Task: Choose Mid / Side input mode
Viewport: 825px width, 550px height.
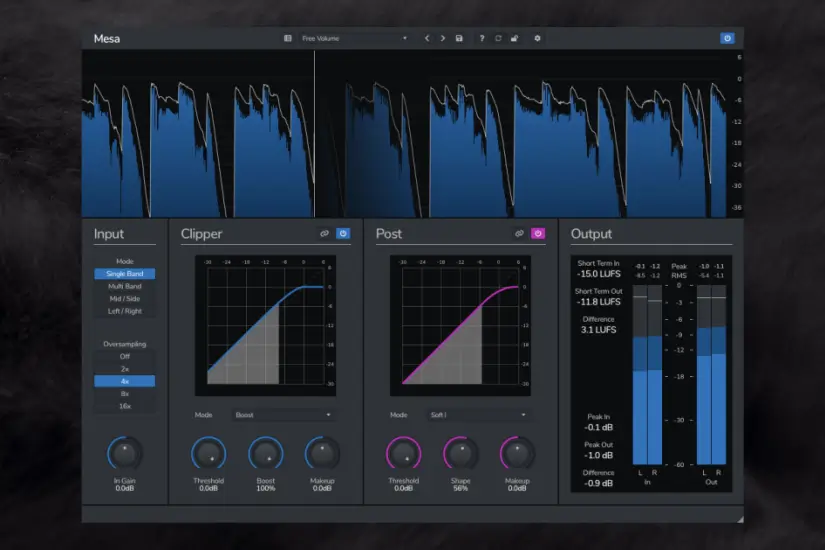Action: 125,298
